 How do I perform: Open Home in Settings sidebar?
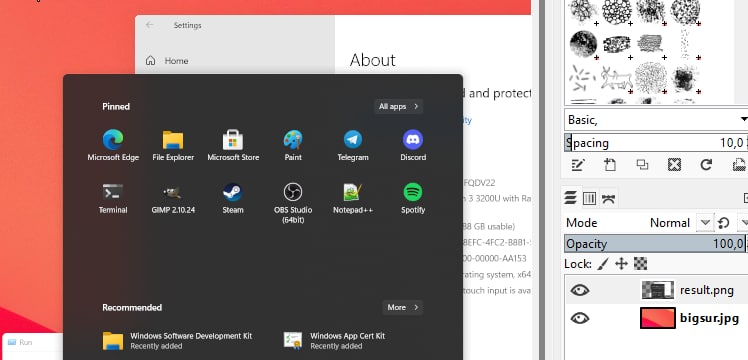click(167, 61)
